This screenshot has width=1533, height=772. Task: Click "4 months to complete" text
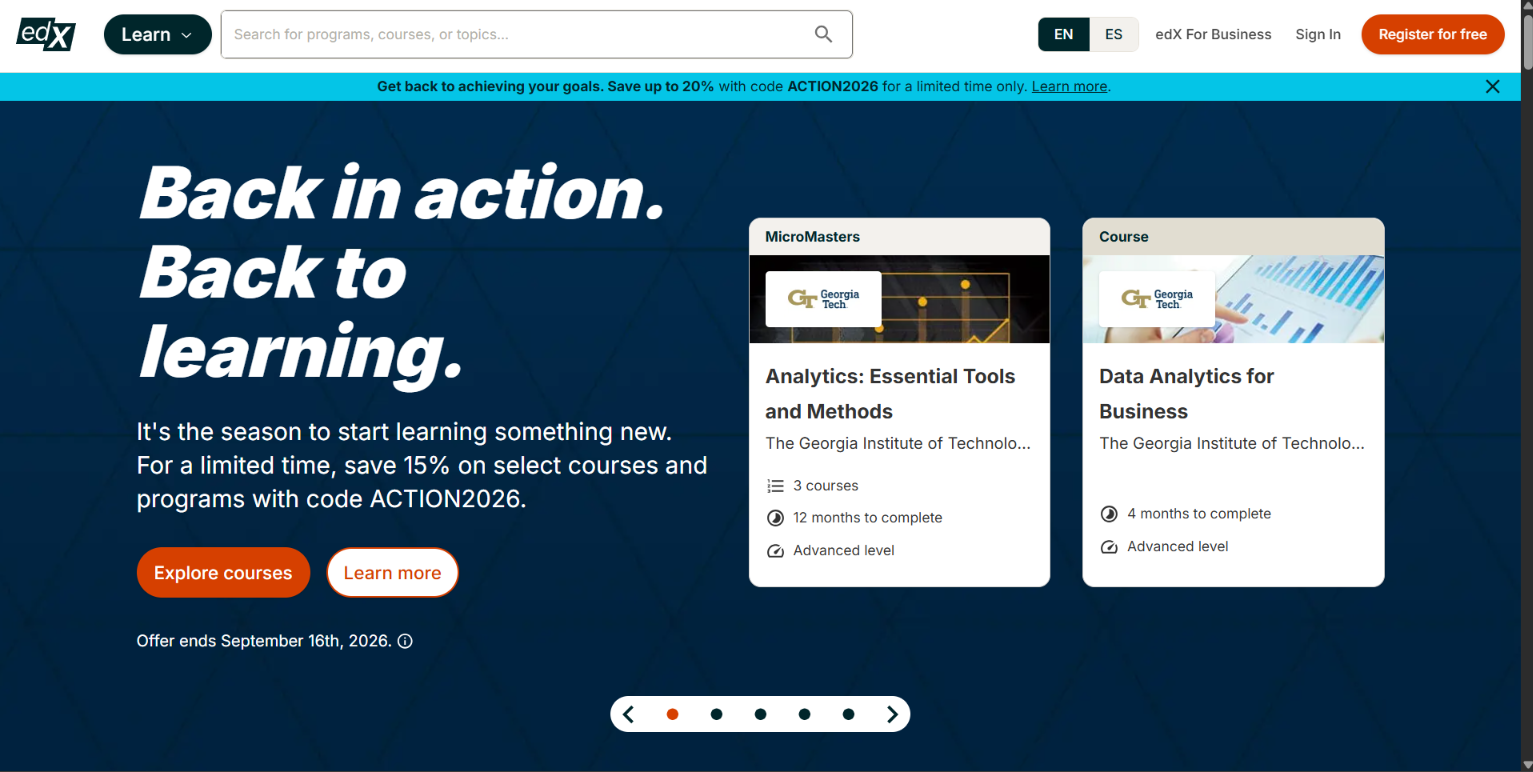tap(1199, 514)
